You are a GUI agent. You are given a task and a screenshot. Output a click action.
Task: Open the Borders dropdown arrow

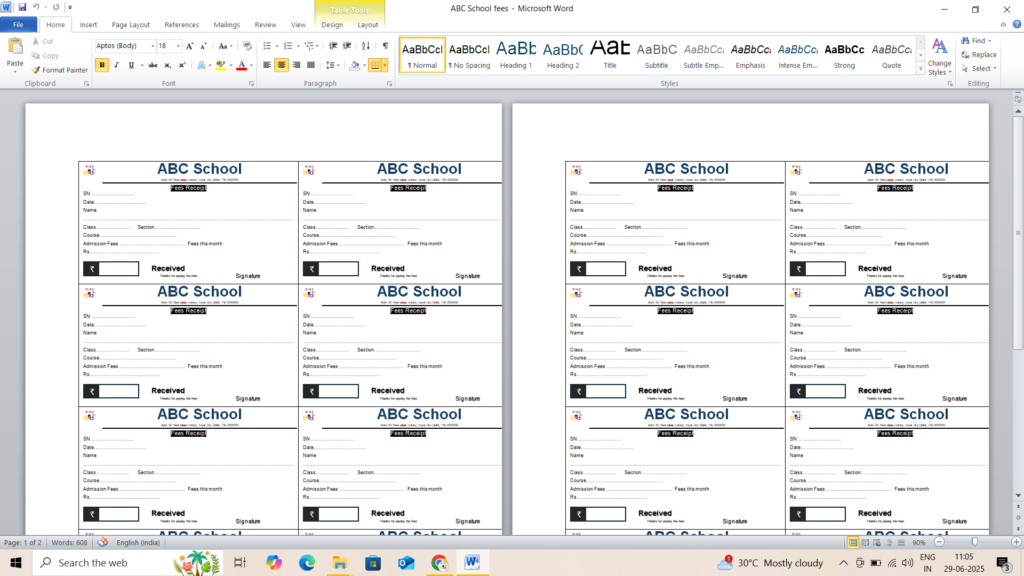385,65
